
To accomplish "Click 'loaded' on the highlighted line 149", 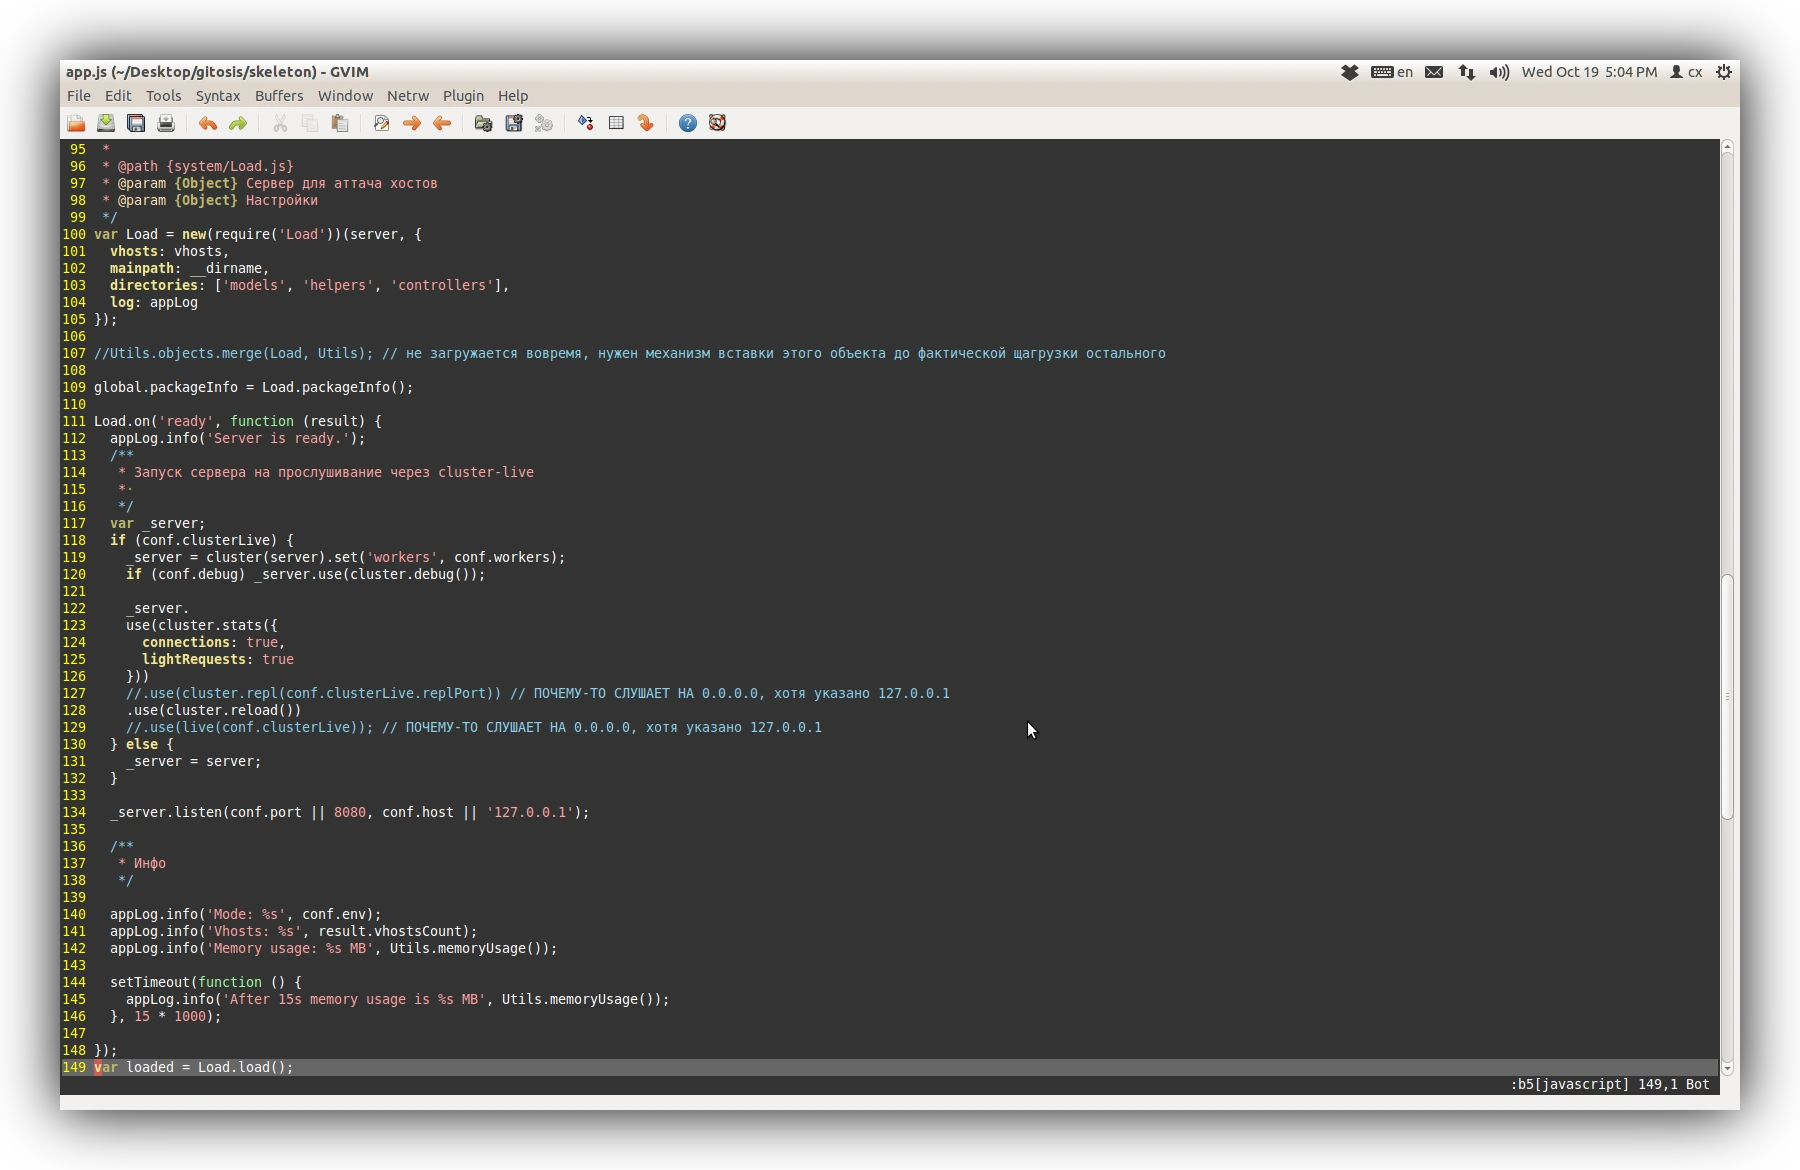I will point(150,1067).
